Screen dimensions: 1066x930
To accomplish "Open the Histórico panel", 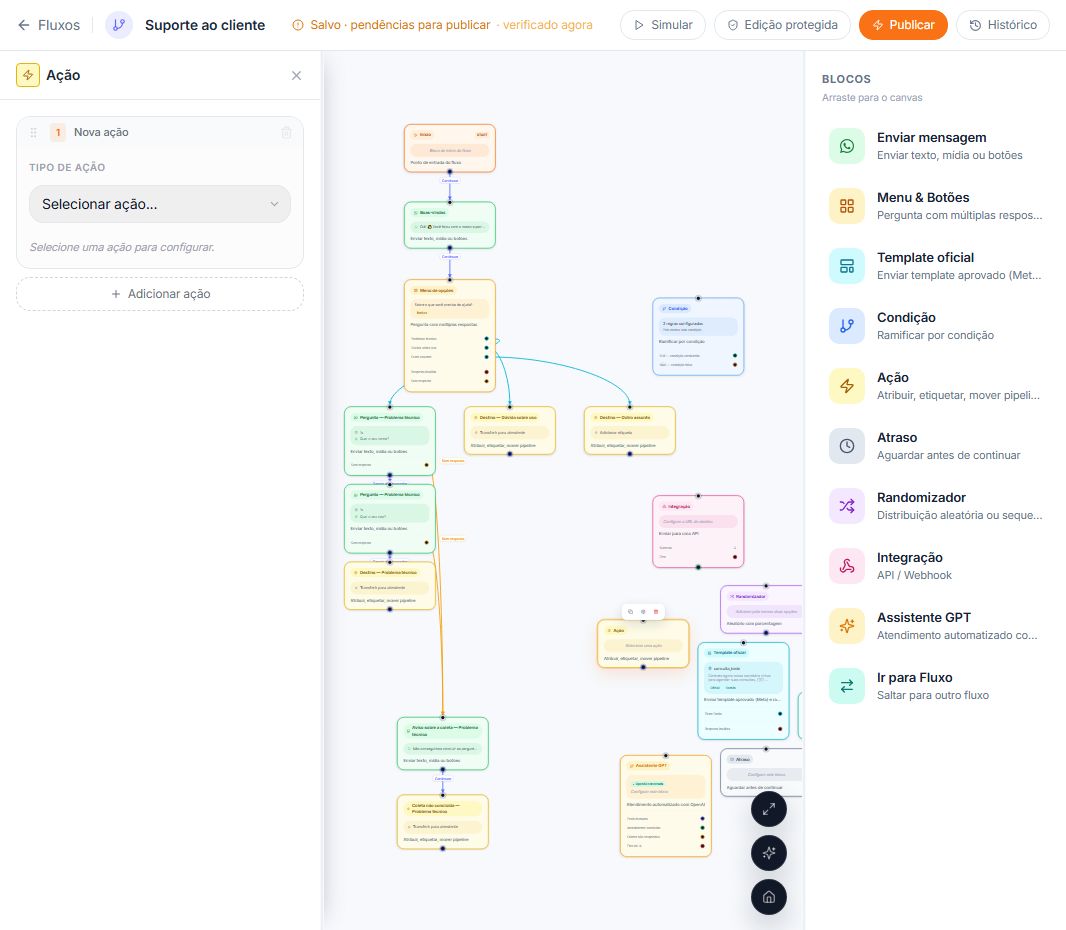I will pos(1003,25).
